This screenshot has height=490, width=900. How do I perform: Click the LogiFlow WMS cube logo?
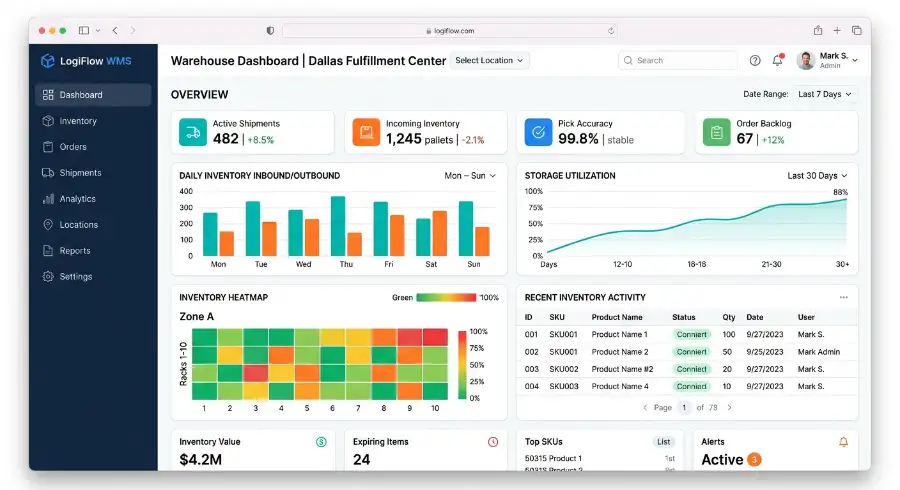click(x=48, y=61)
